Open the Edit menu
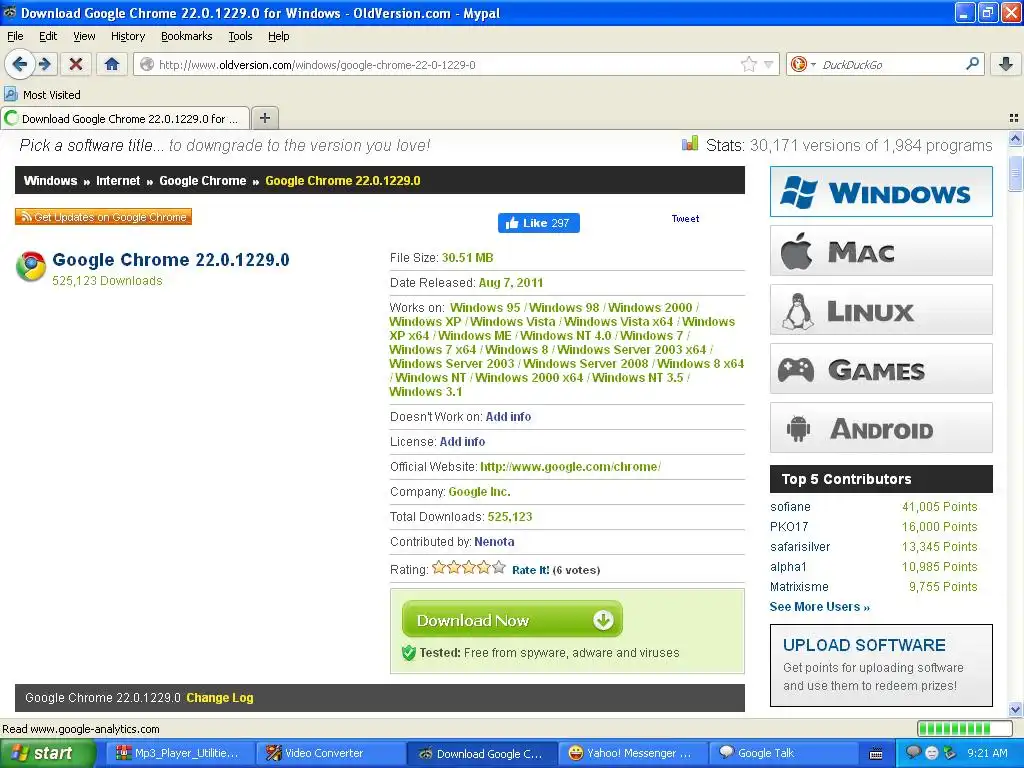This screenshot has height=768, width=1024. tap(48, 36)
